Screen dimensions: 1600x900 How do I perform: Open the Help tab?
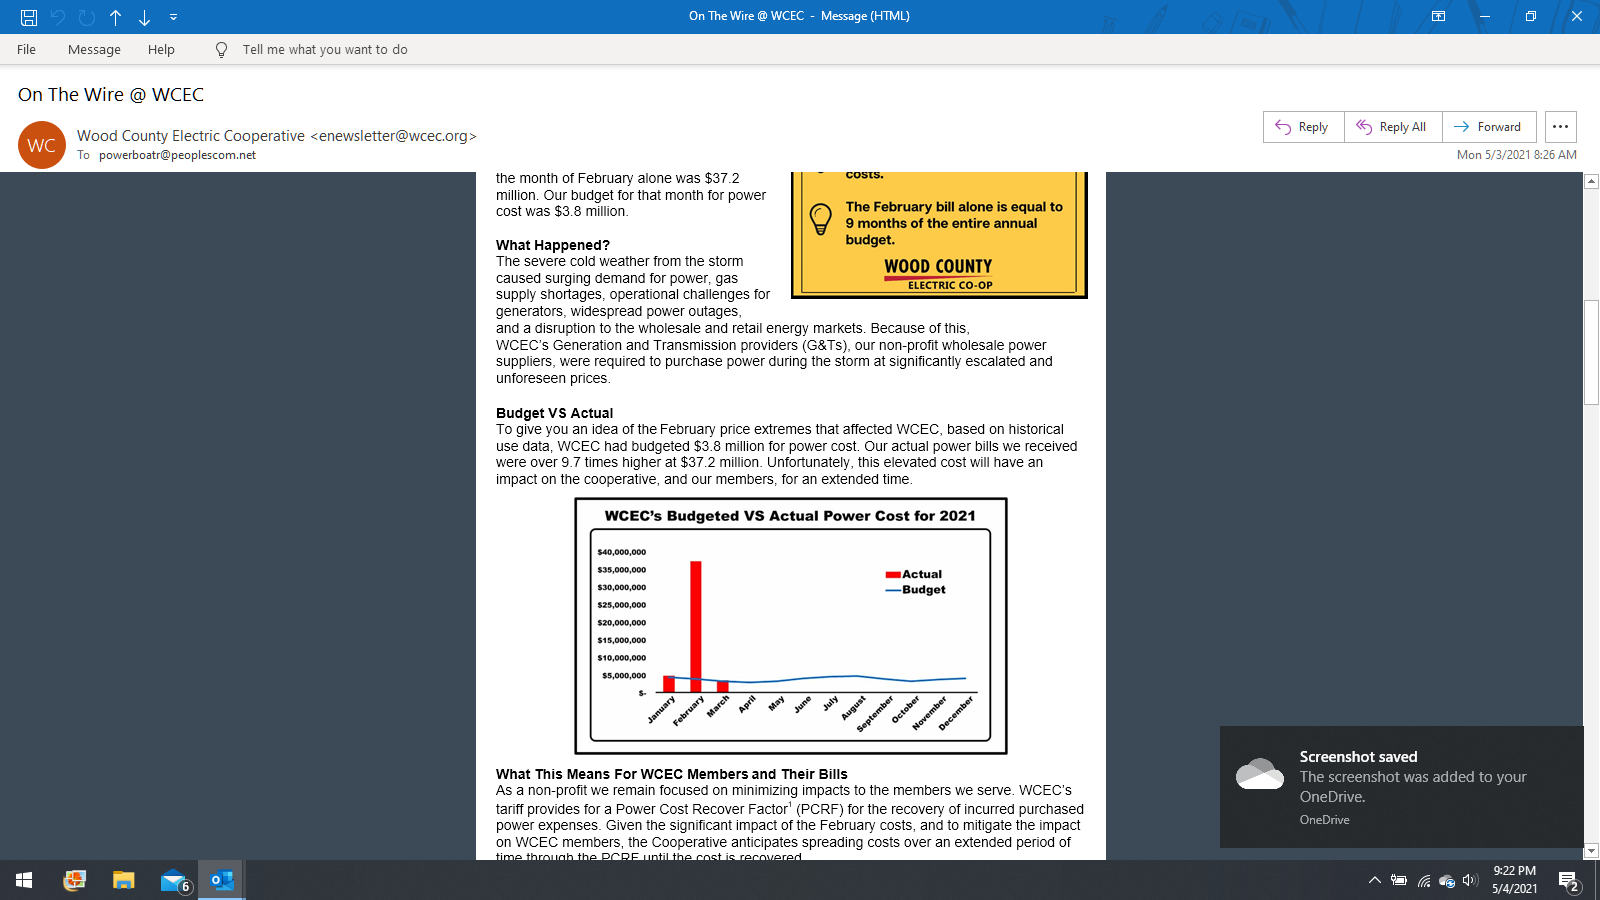point(161,49)
